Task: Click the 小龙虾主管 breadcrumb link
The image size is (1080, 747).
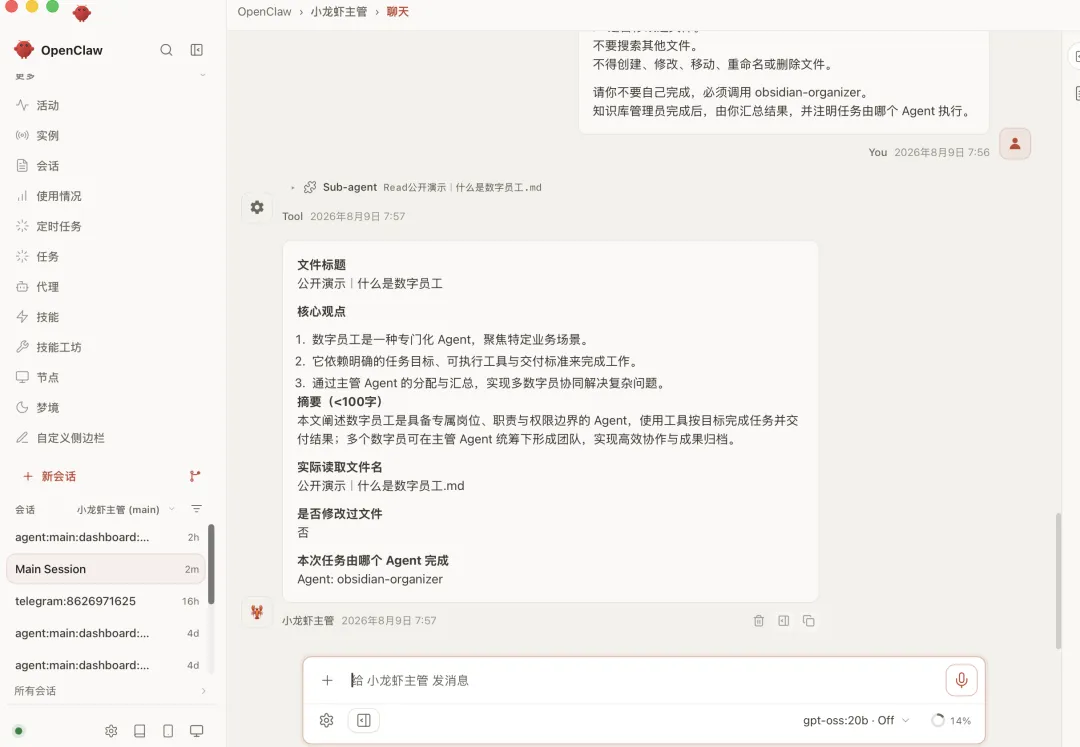Action: click(338, 12)
